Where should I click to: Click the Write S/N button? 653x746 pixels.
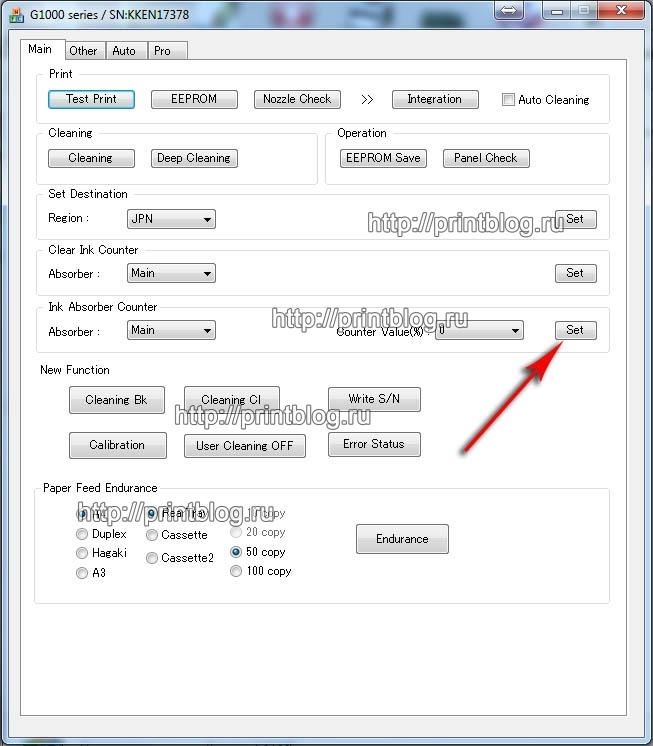[374, 399]
